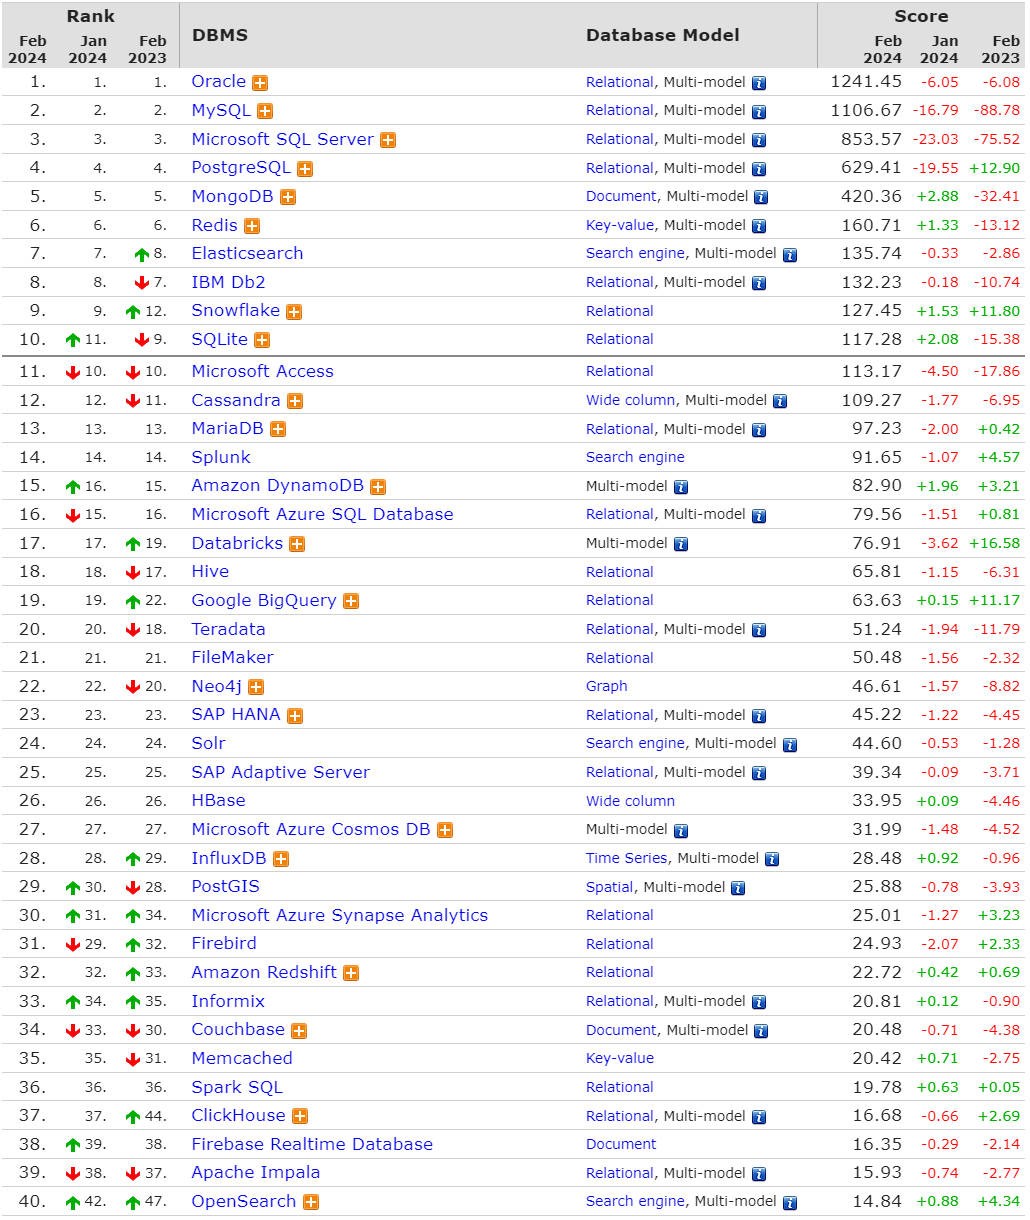
Task: Open the Oracle DBMS link
Action: point(219,81)
